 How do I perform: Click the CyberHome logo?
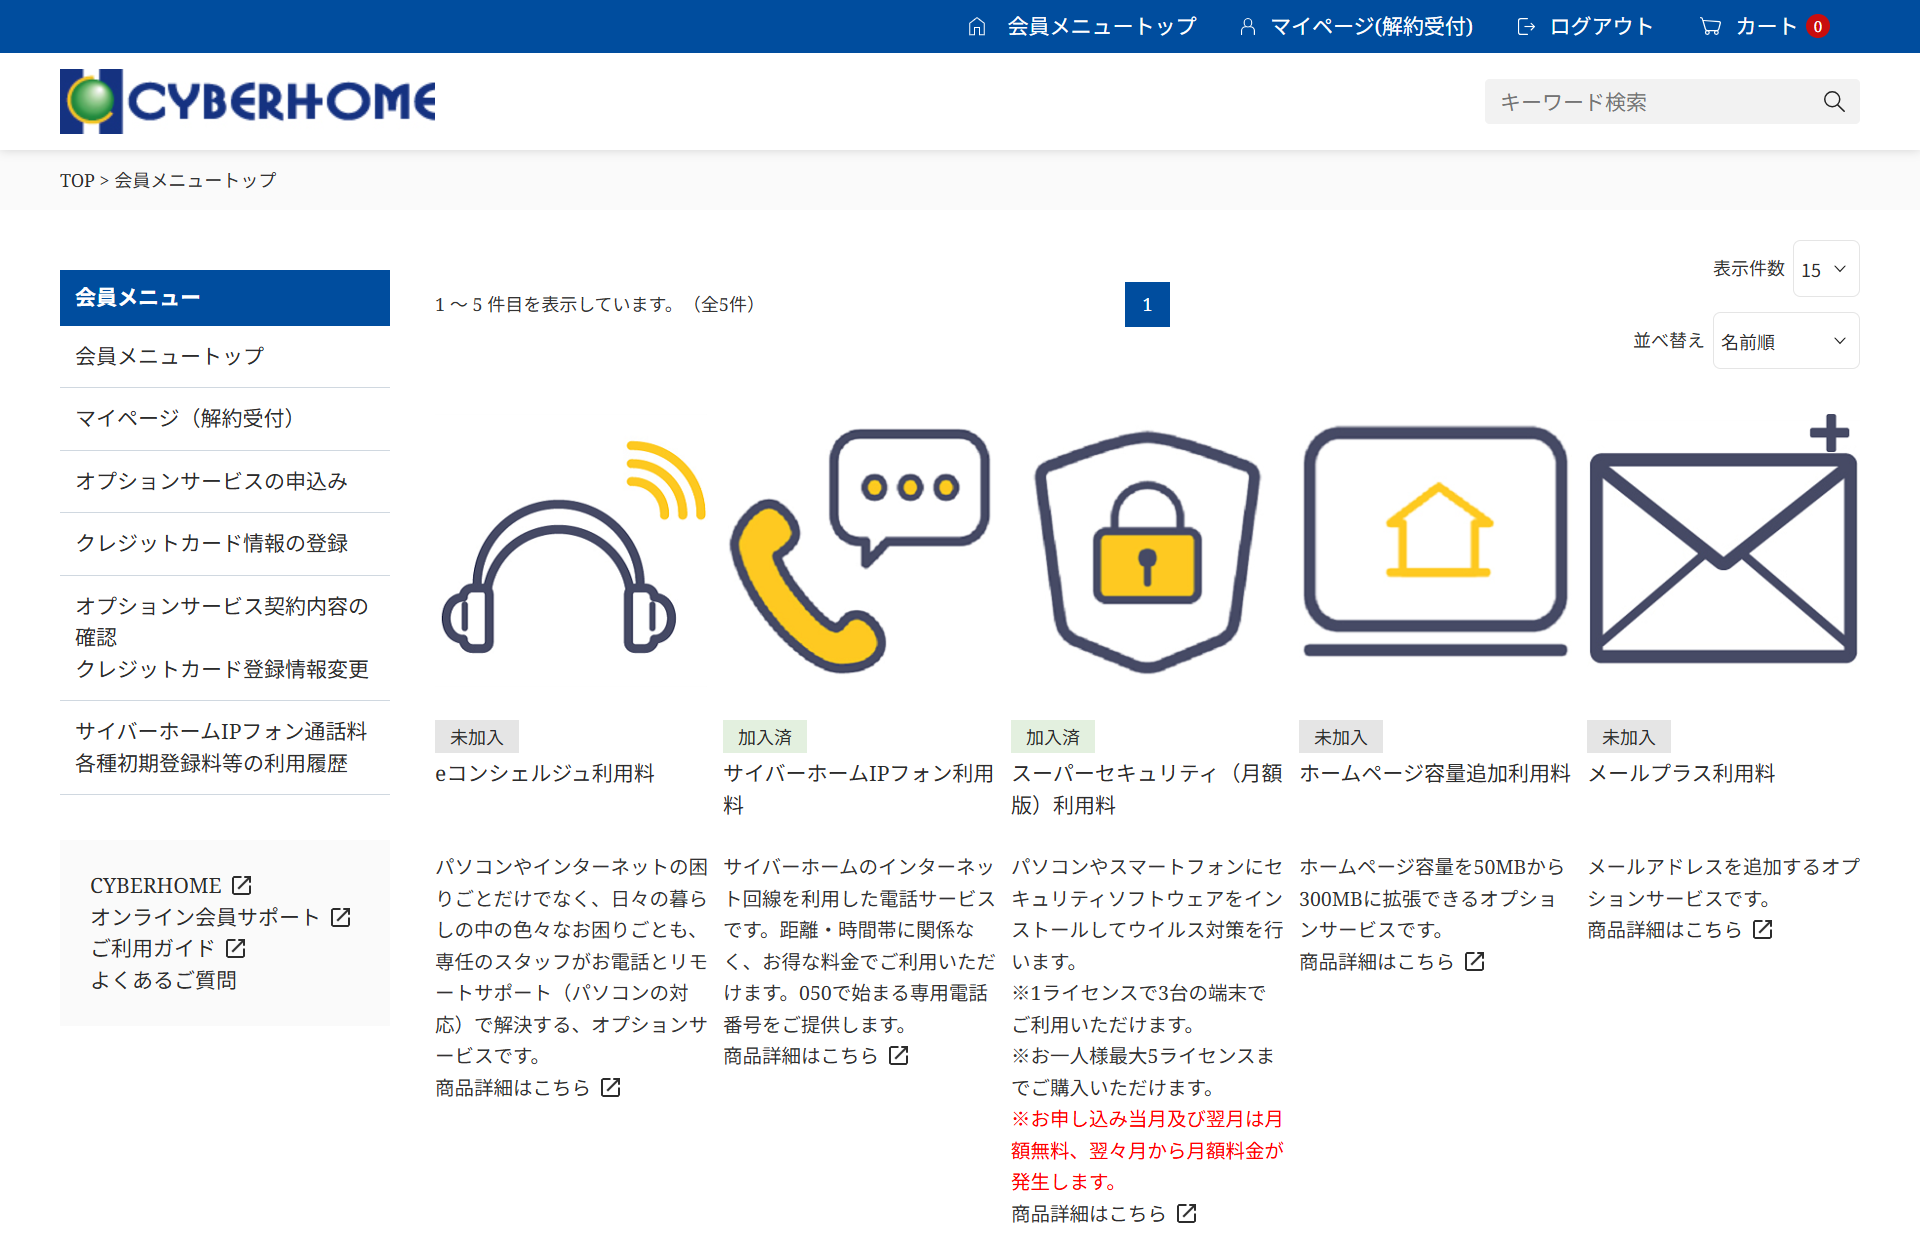pos(248,101)
